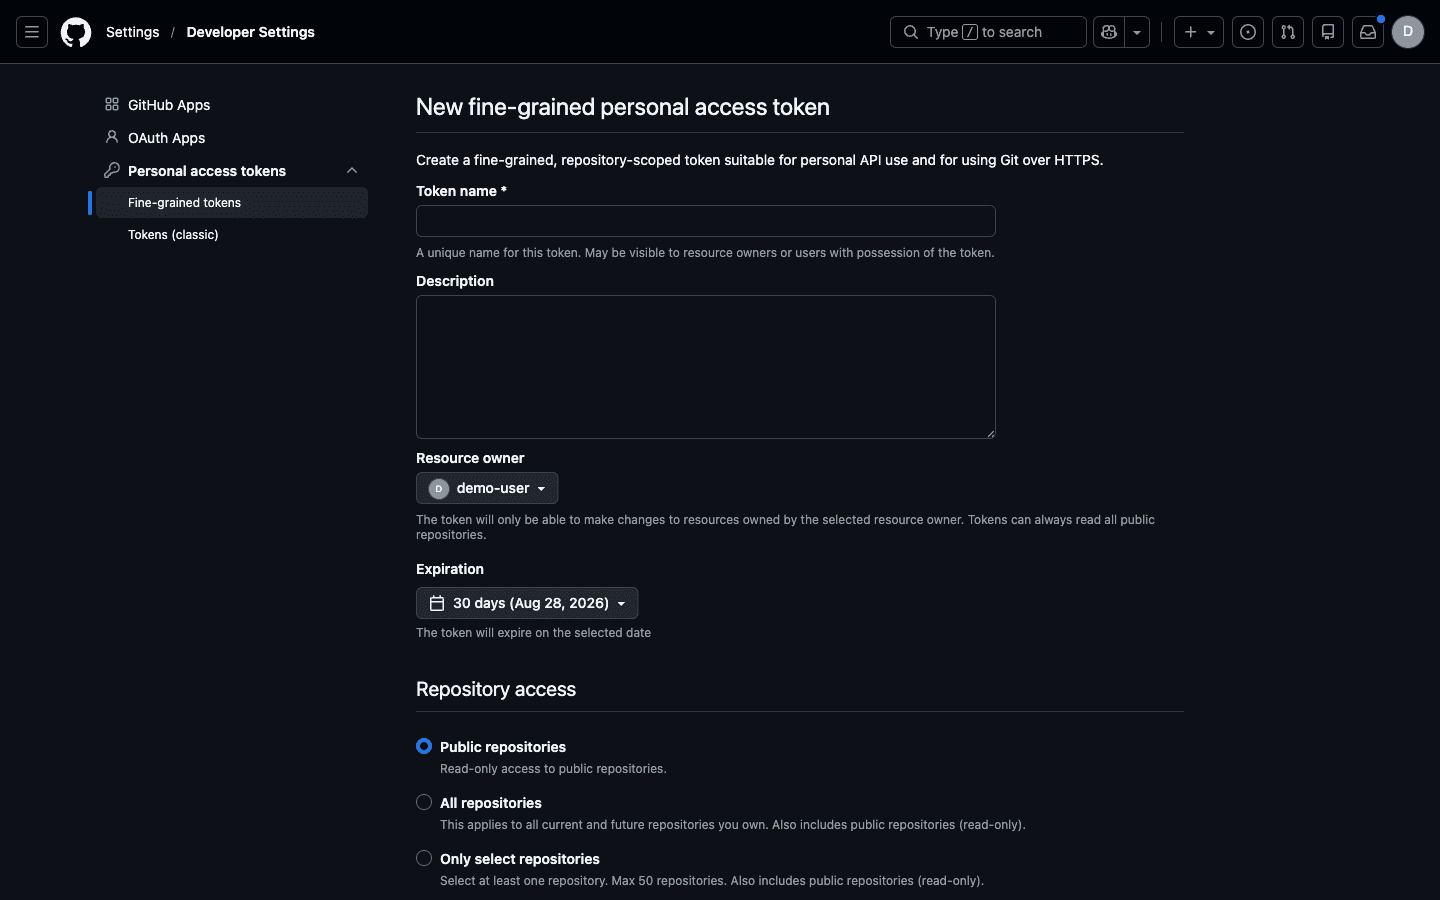The height and width of the screenshot is (900, 1440).
Task: Collapse the Personal access tokens section
Action: pyautogui.click(x=352, y=171)
